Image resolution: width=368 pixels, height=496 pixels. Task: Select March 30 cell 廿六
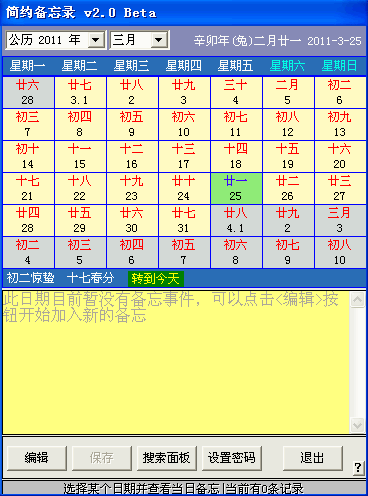tap(132, 220)
